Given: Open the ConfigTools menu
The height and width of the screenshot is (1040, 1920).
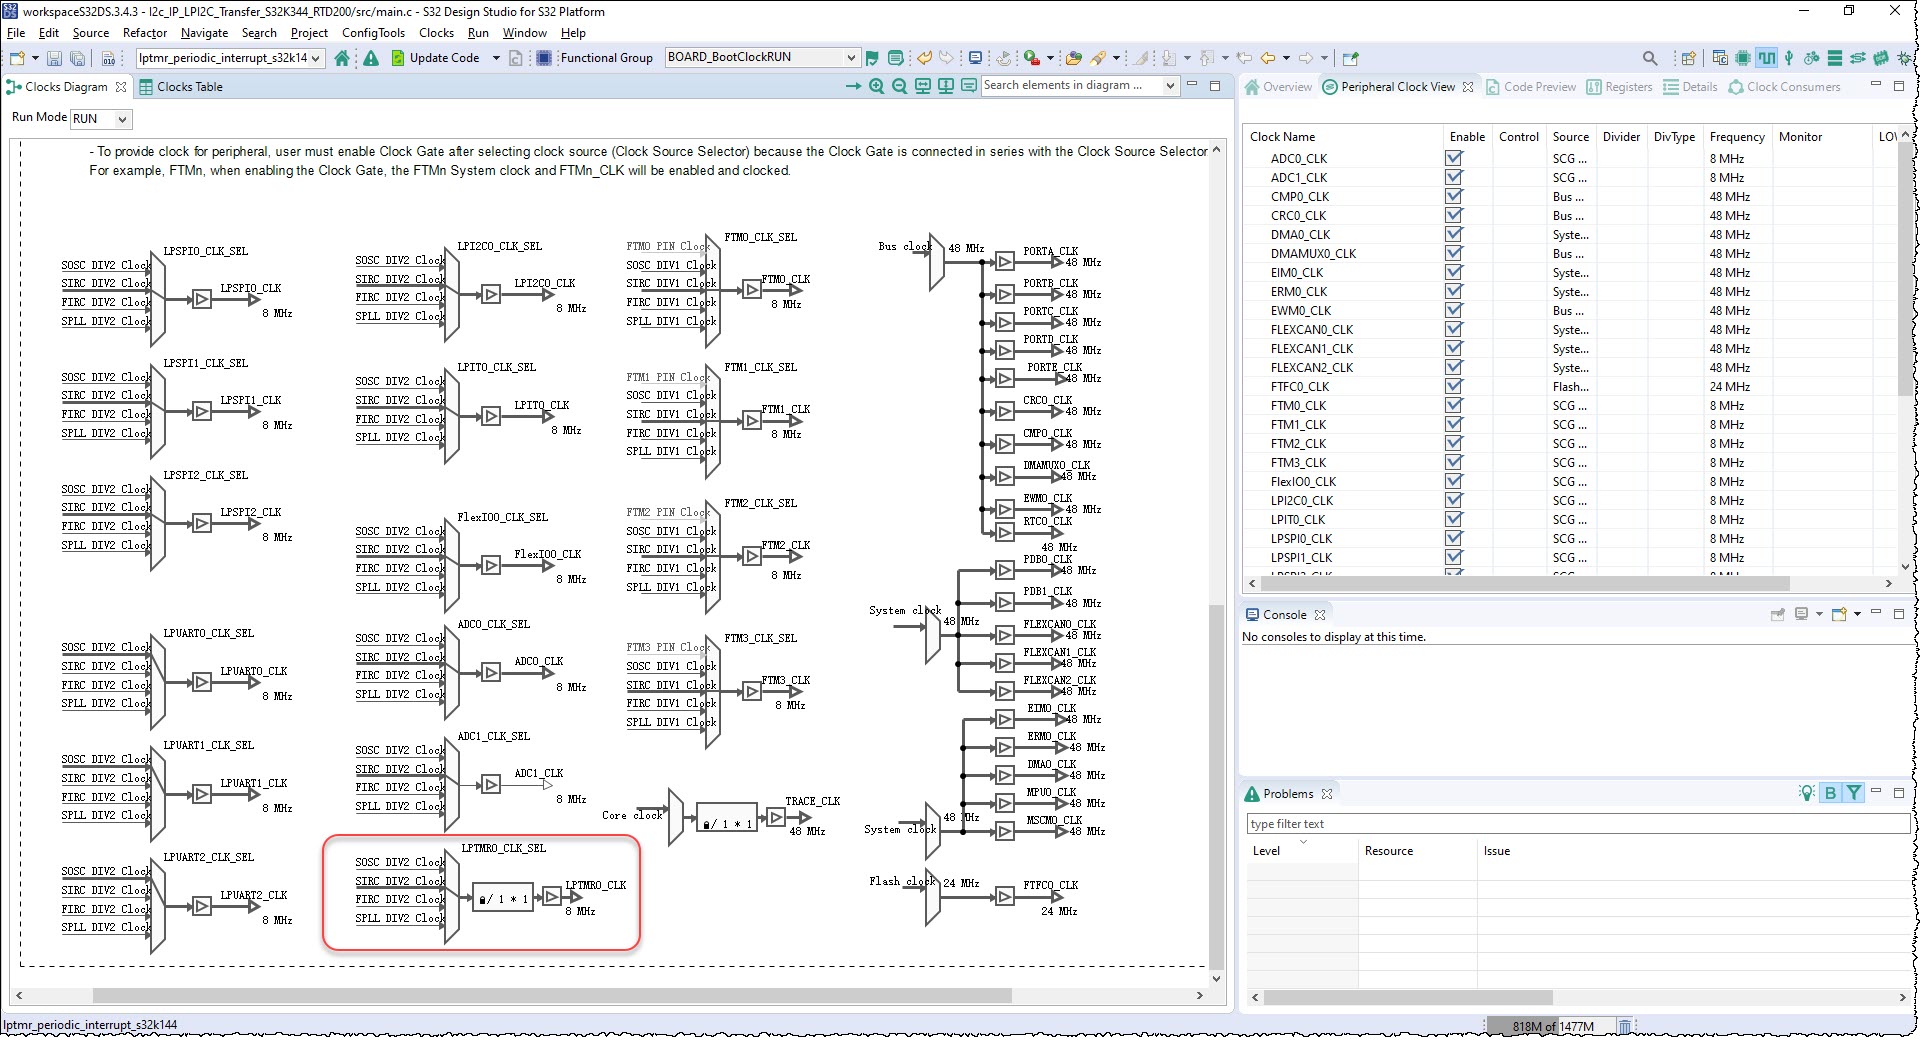Looking at the screenshot, I should 372,33.
